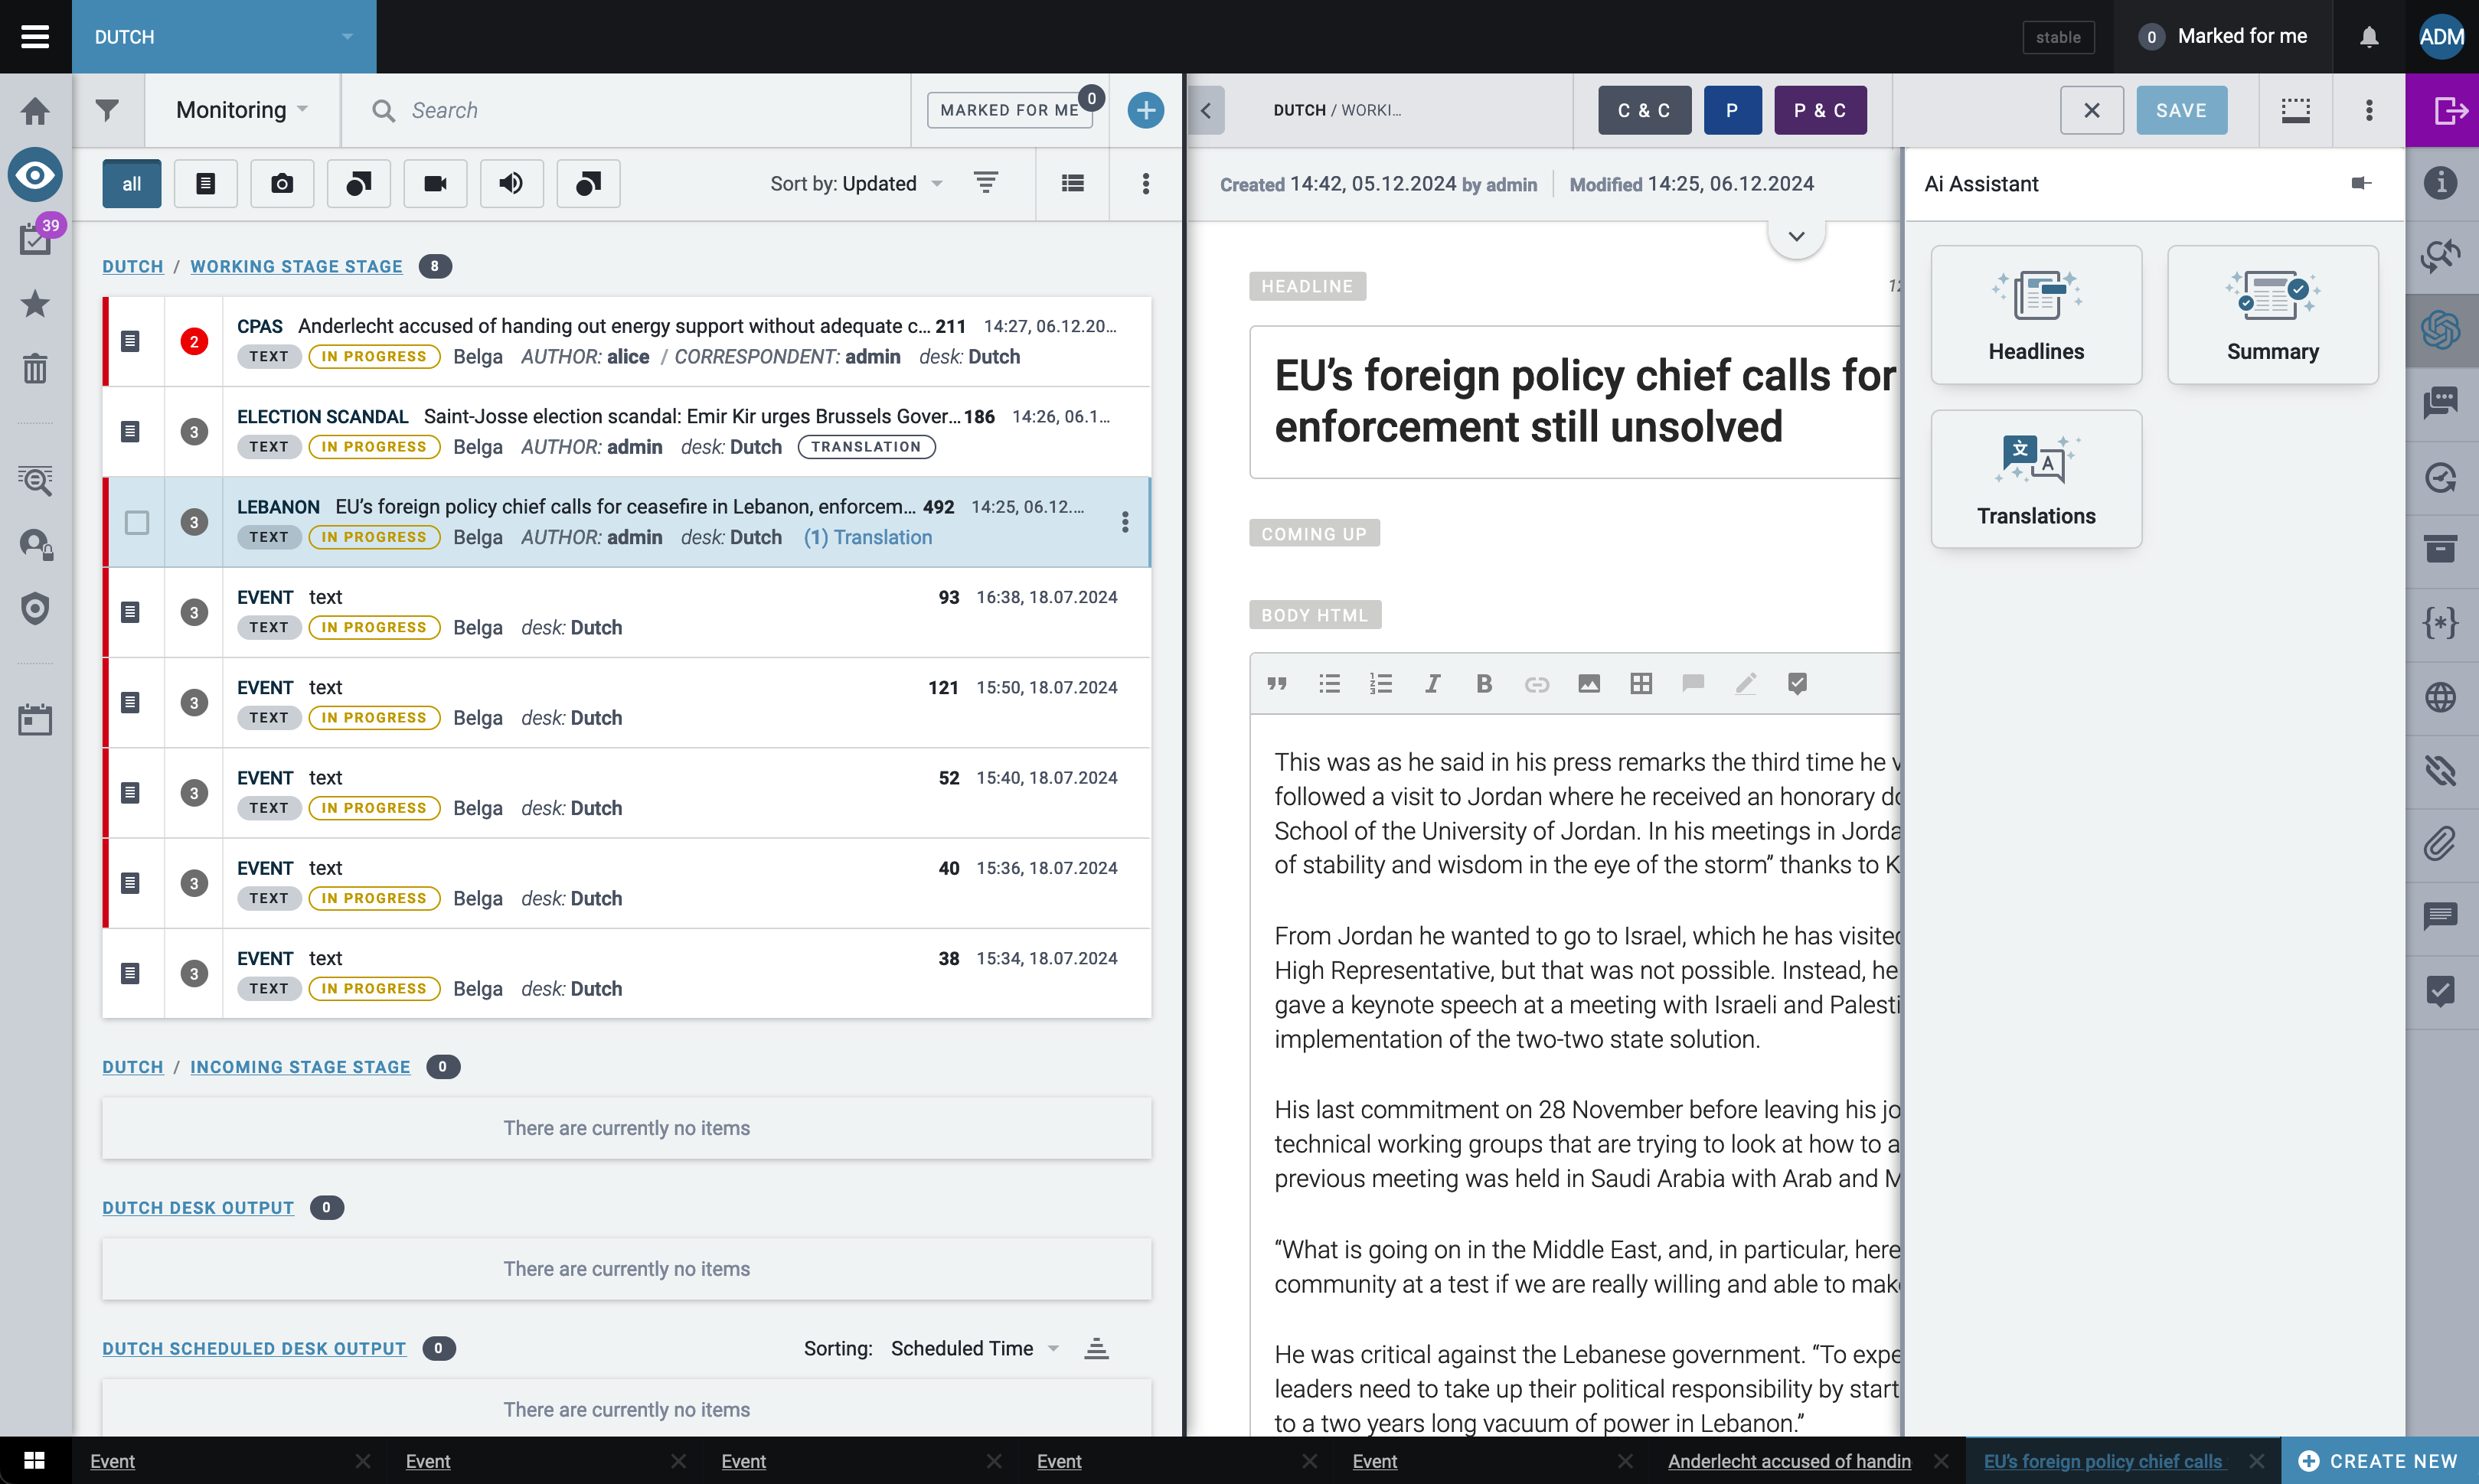
Task: Click the blue plus create button
Action: (1145, 110)
